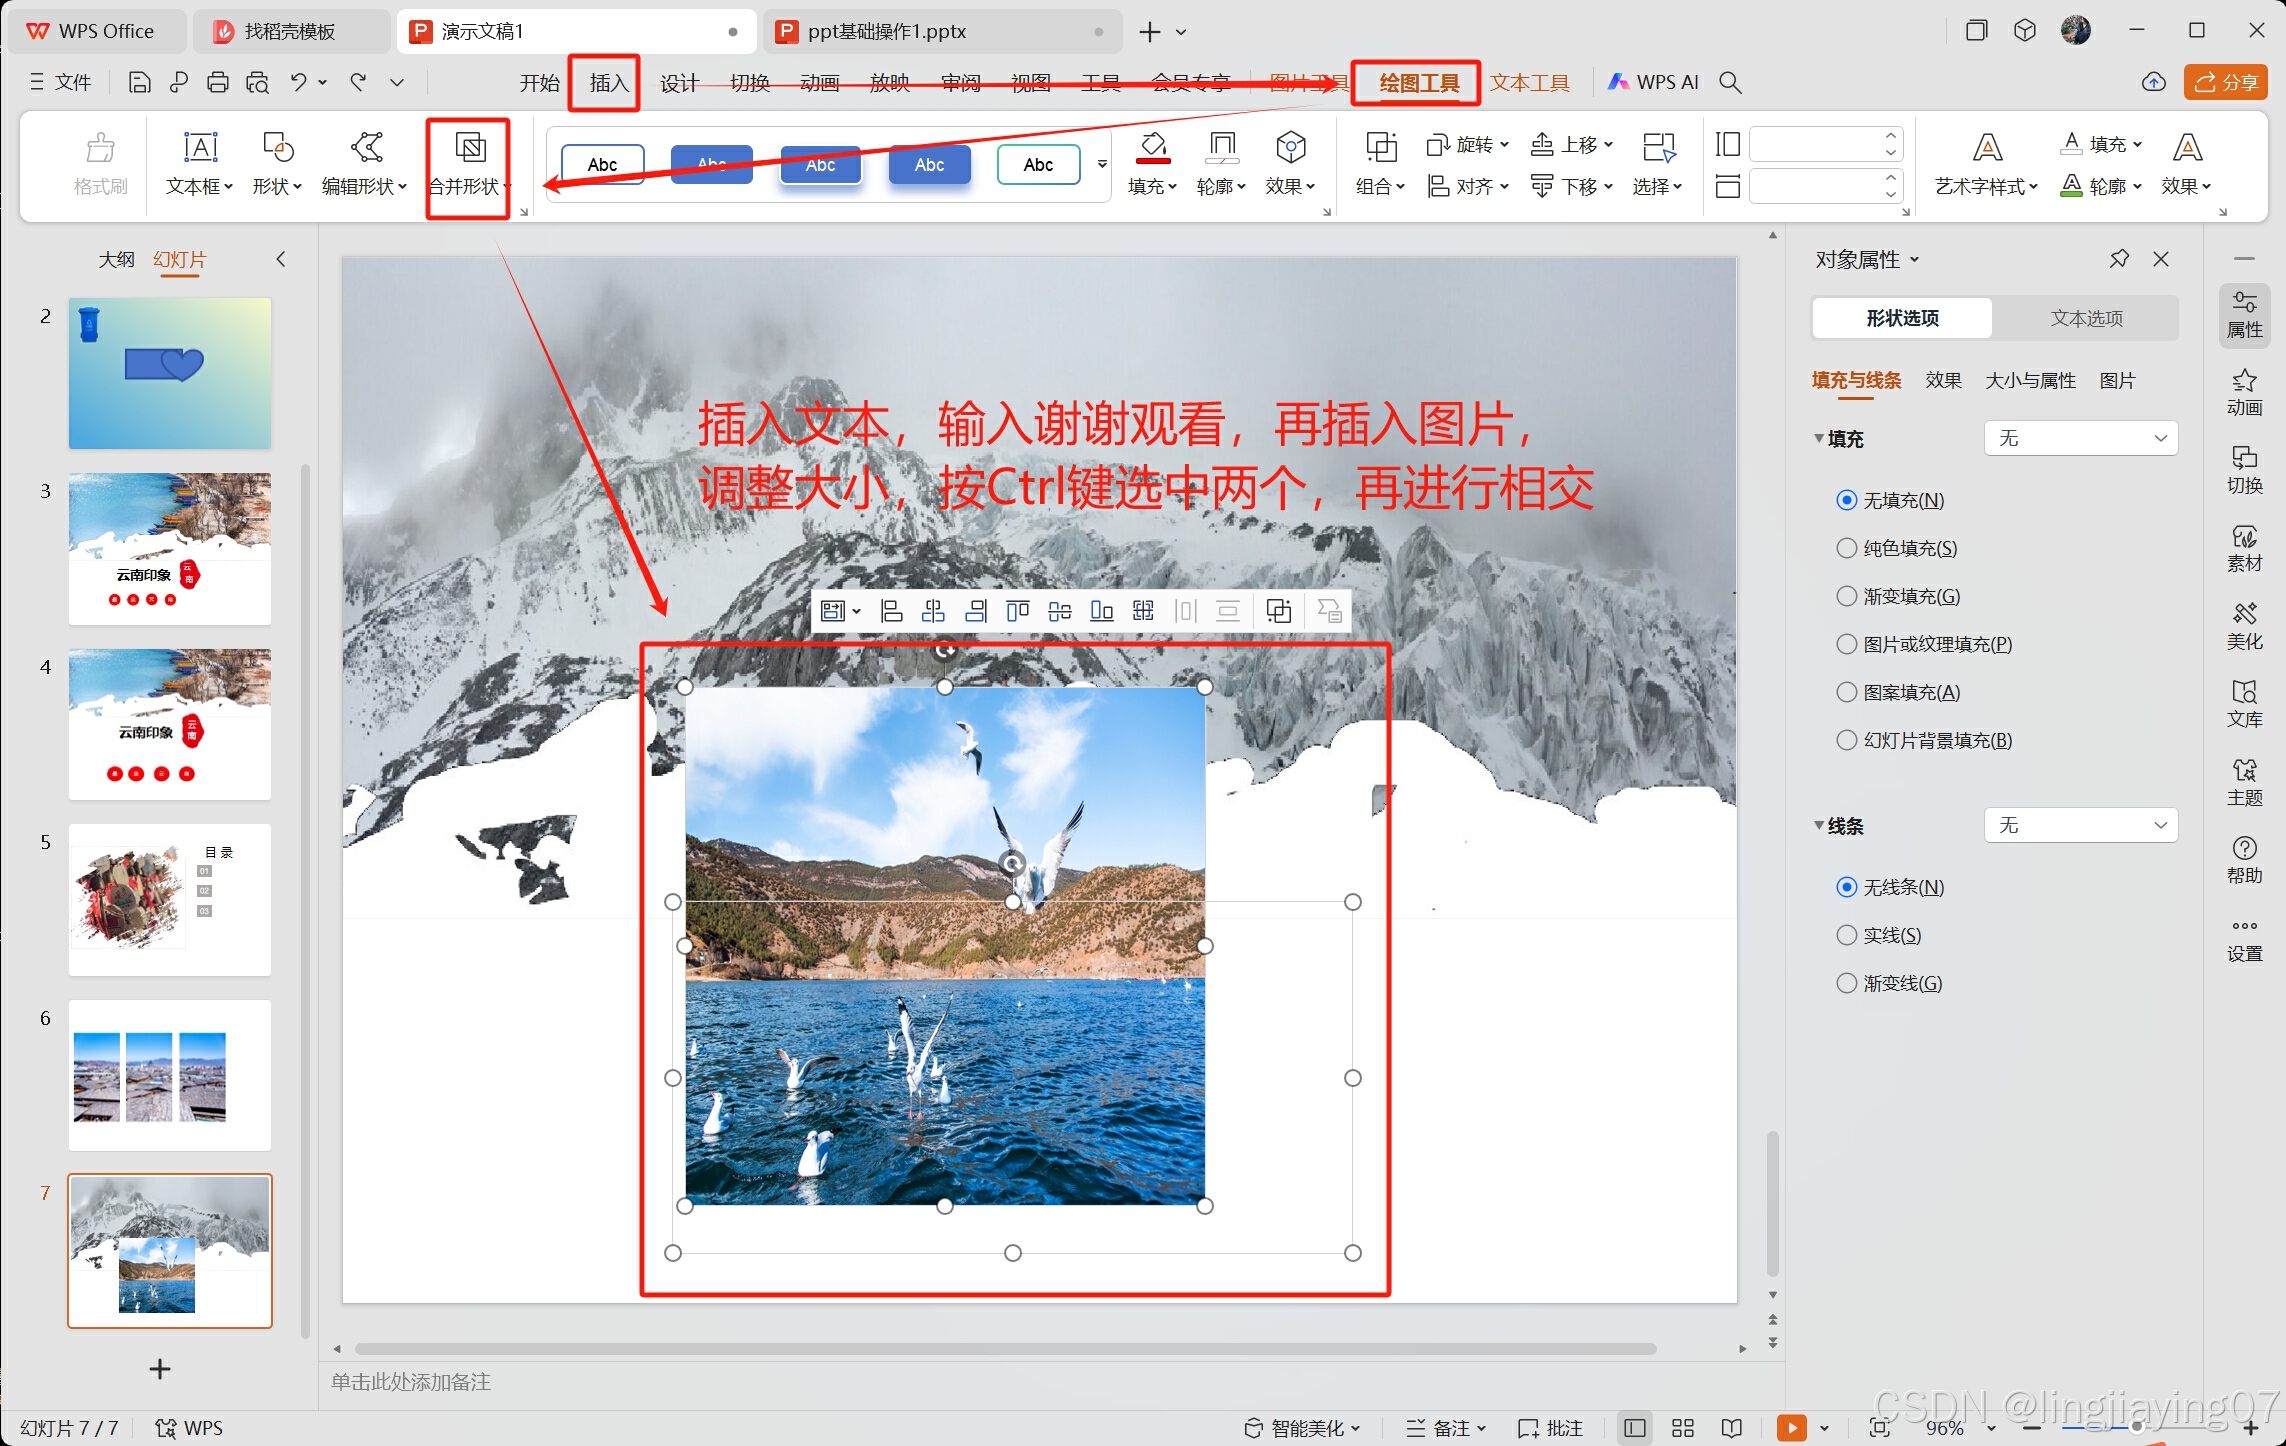The height and width of the screenshot is (1446, 2286).
Task: Start slideshow with orange play button
Action: (x=1790, y=1427)
